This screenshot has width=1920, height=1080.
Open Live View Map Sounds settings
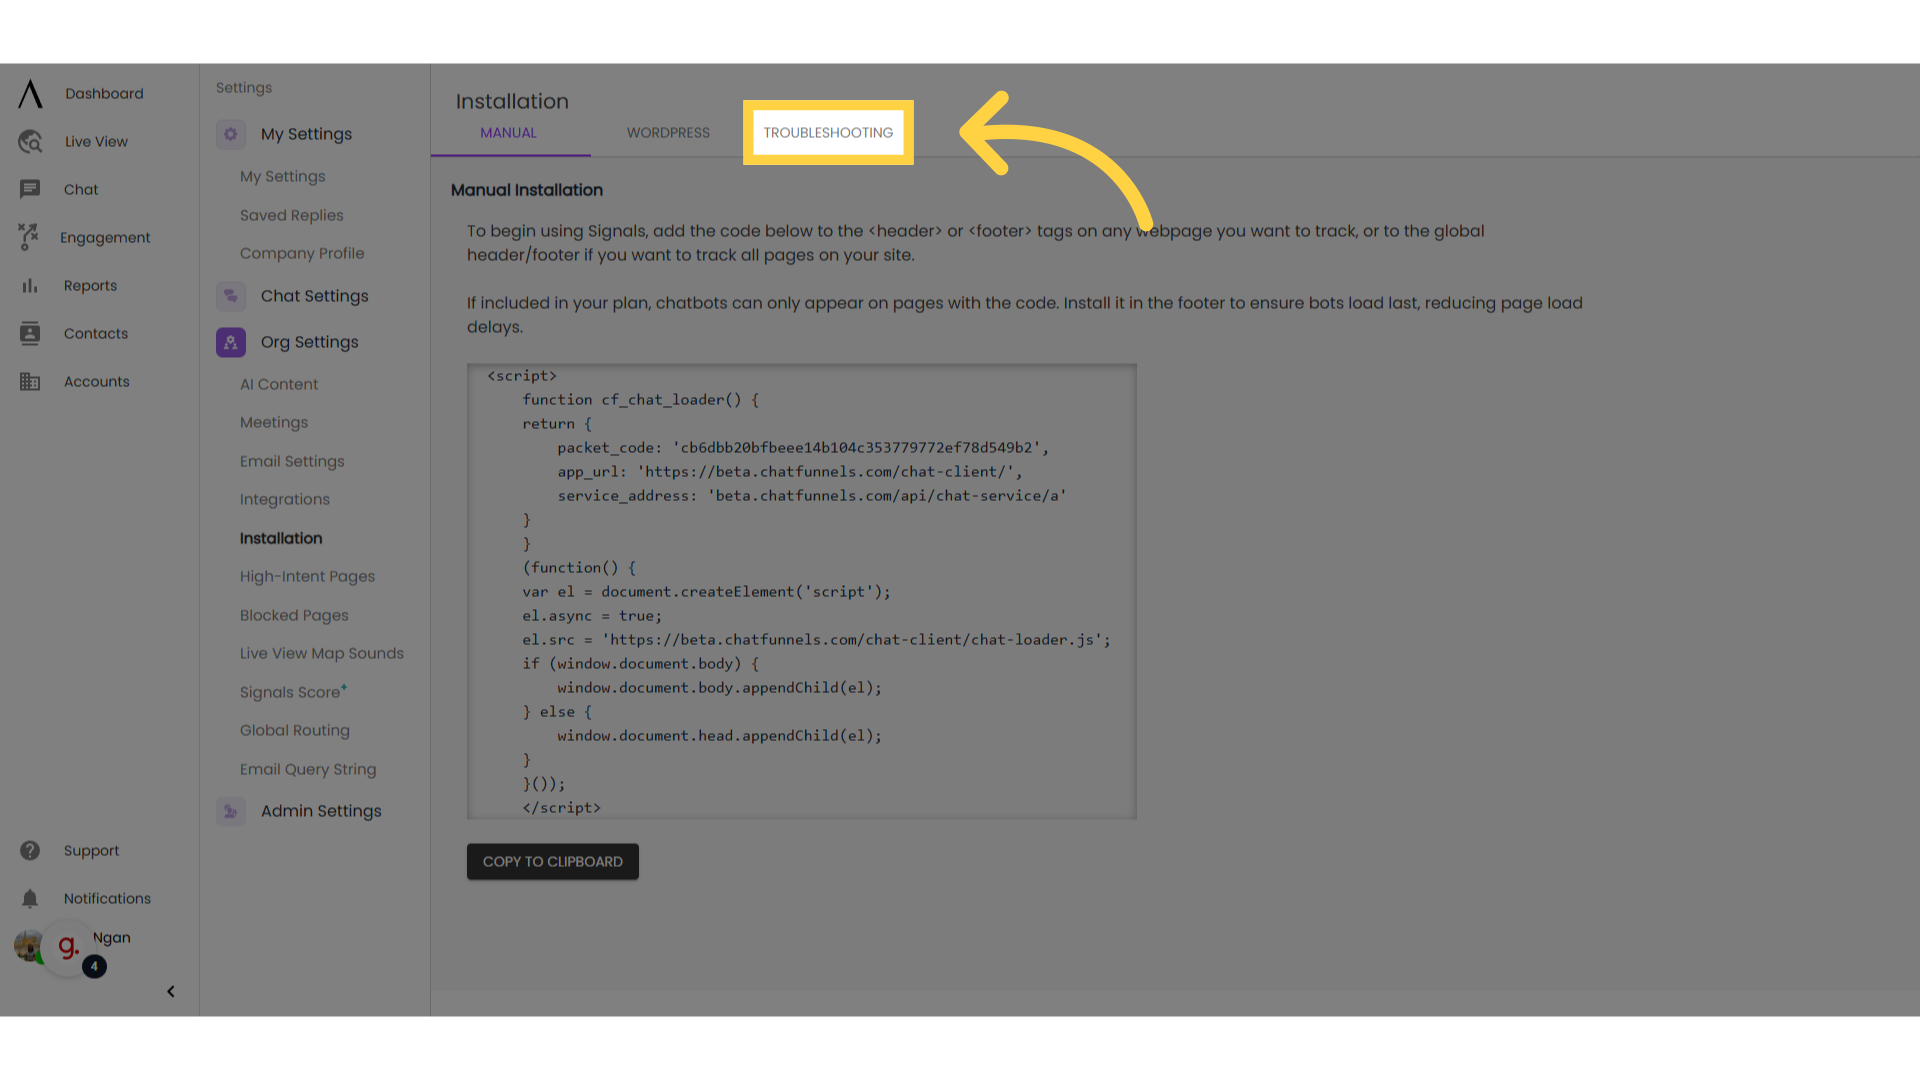coord(322,654)
